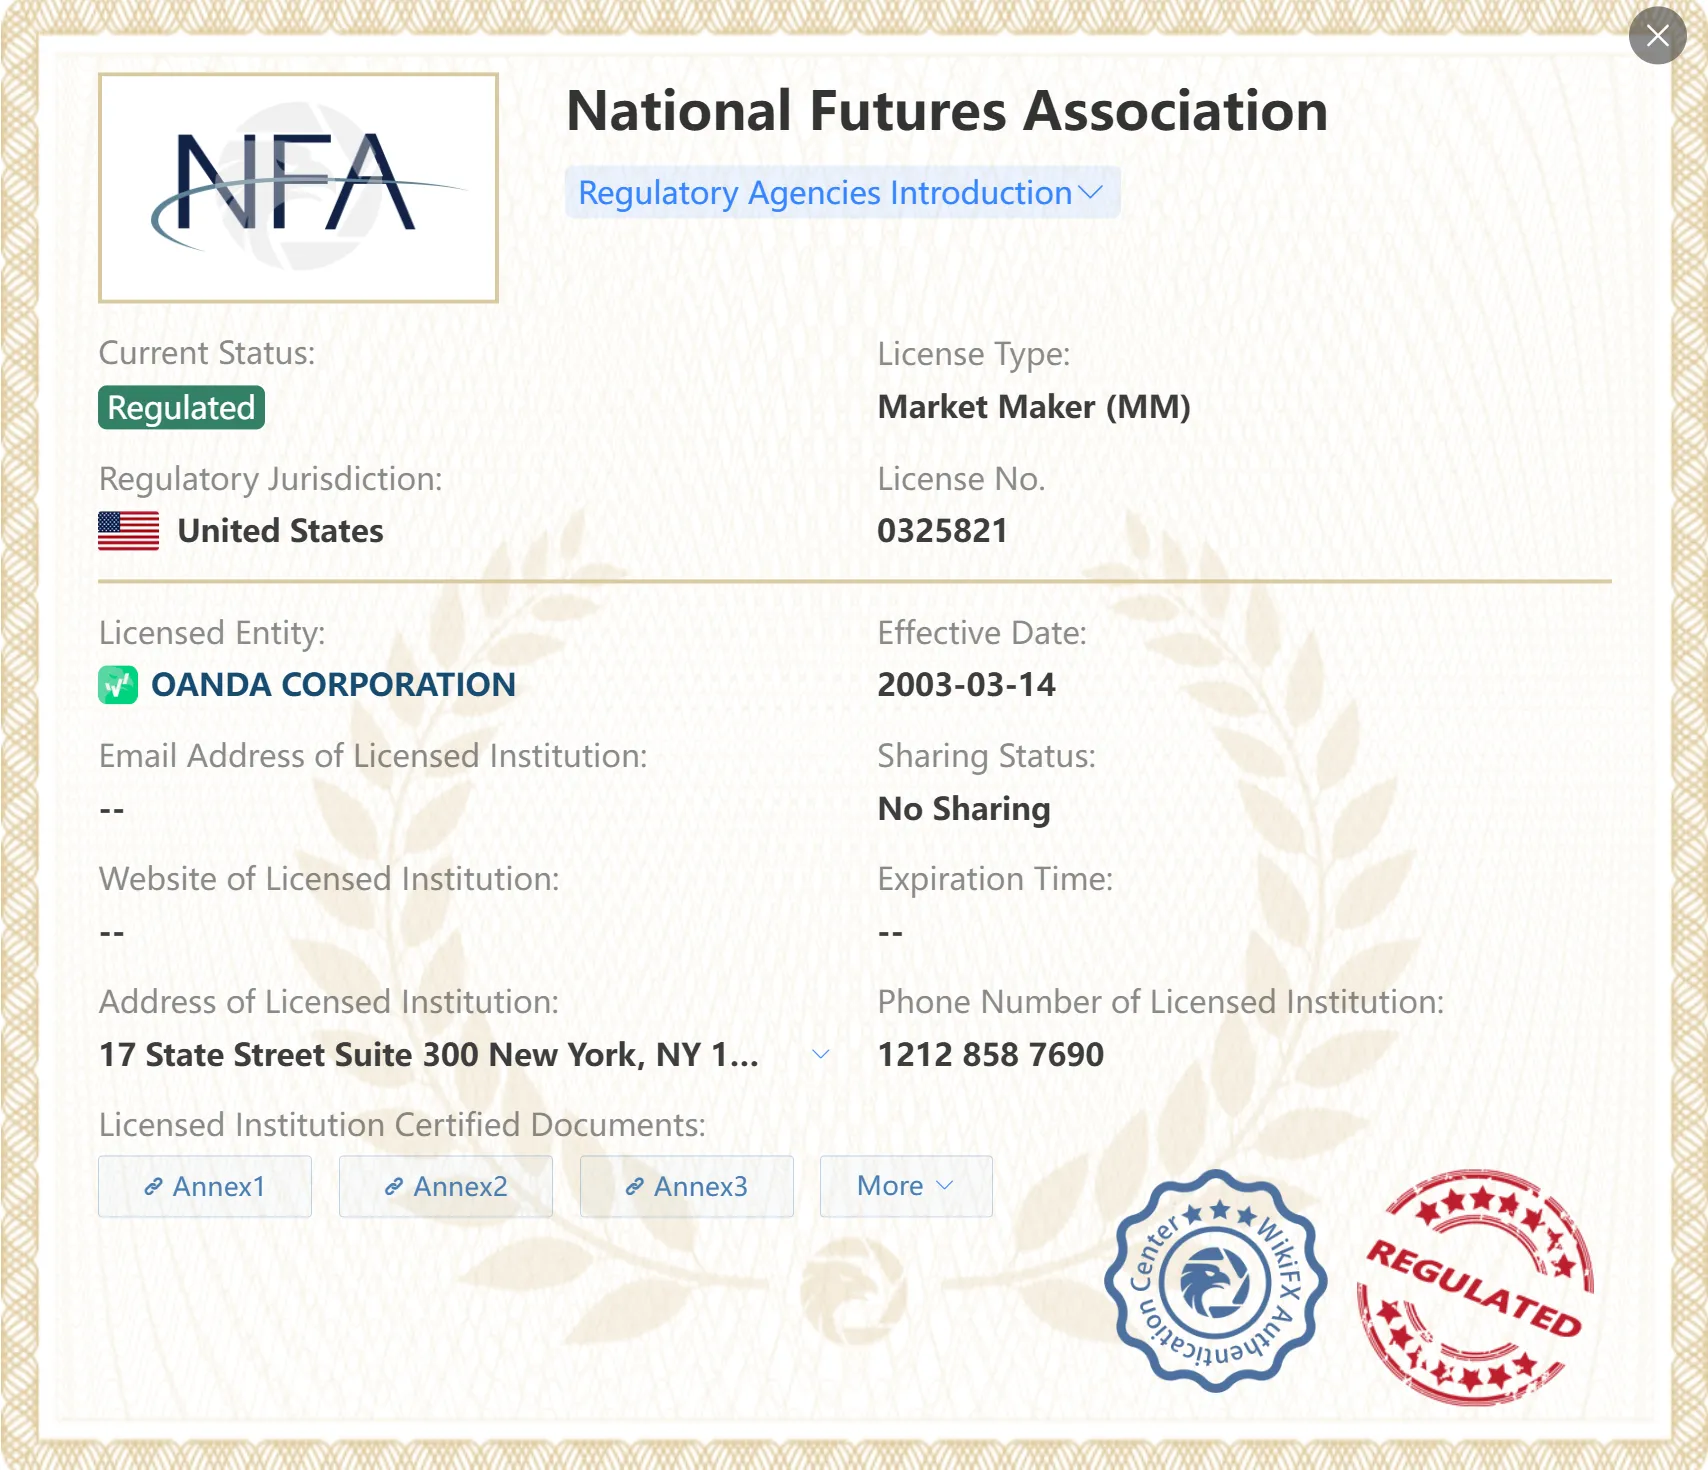
Task: Click the 17 State Street address text
Action: pos(429,1054)
